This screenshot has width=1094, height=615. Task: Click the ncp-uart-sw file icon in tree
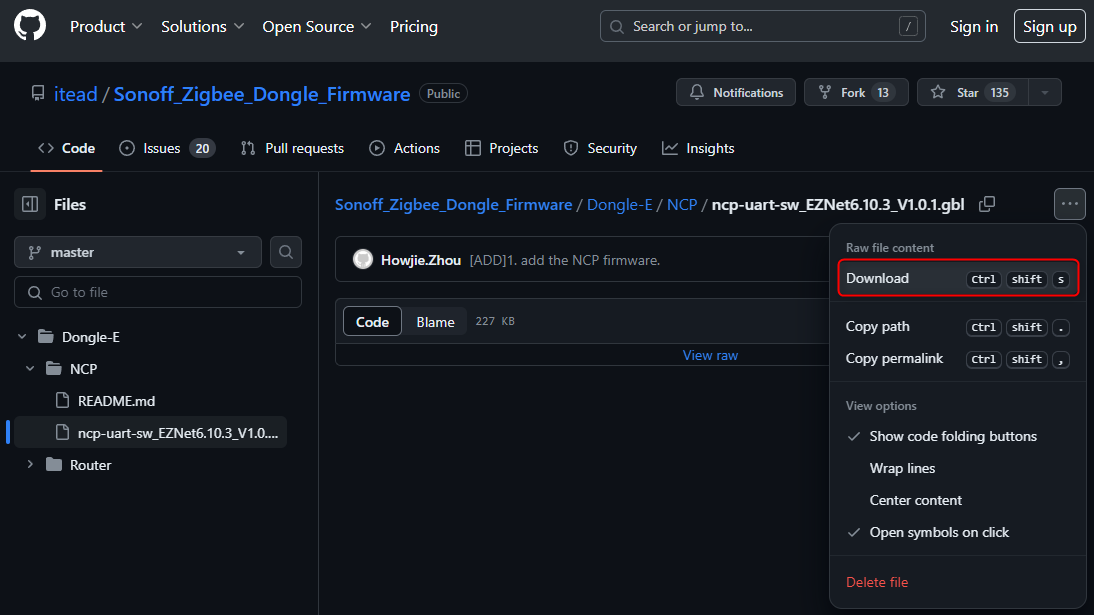tap(63, 433)
